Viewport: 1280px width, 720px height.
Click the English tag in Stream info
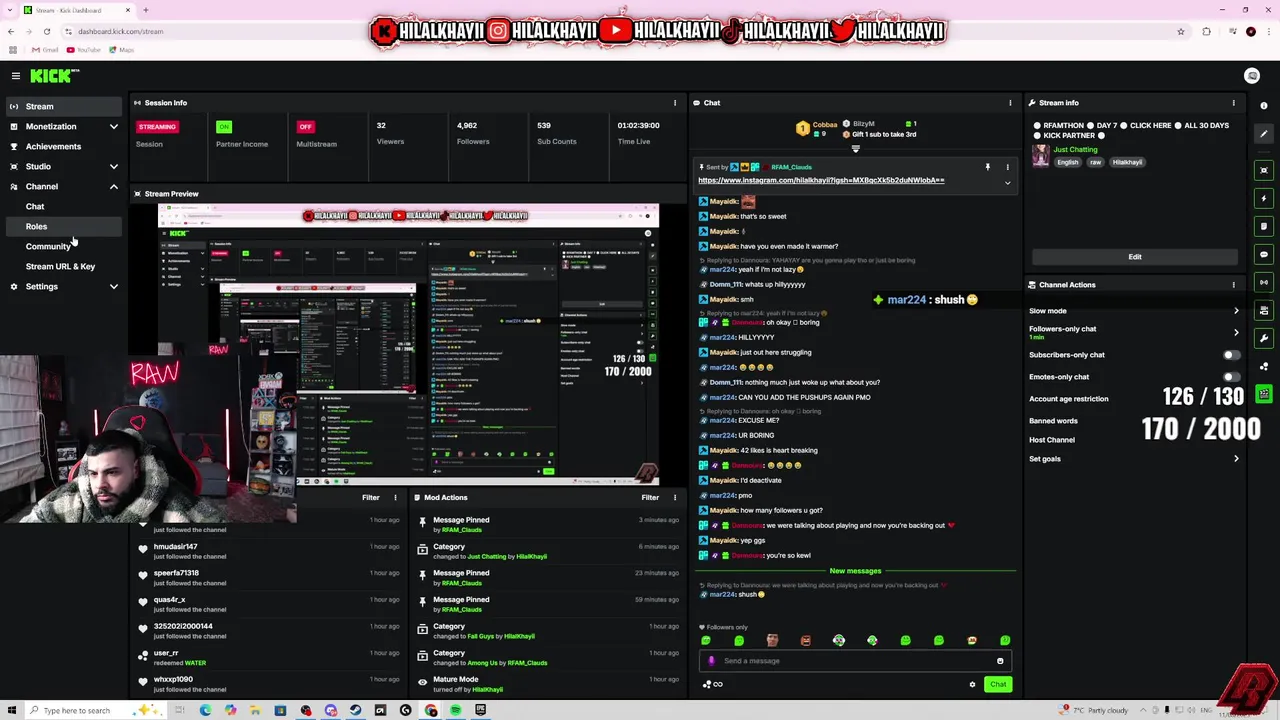[x=1068, y=162]
